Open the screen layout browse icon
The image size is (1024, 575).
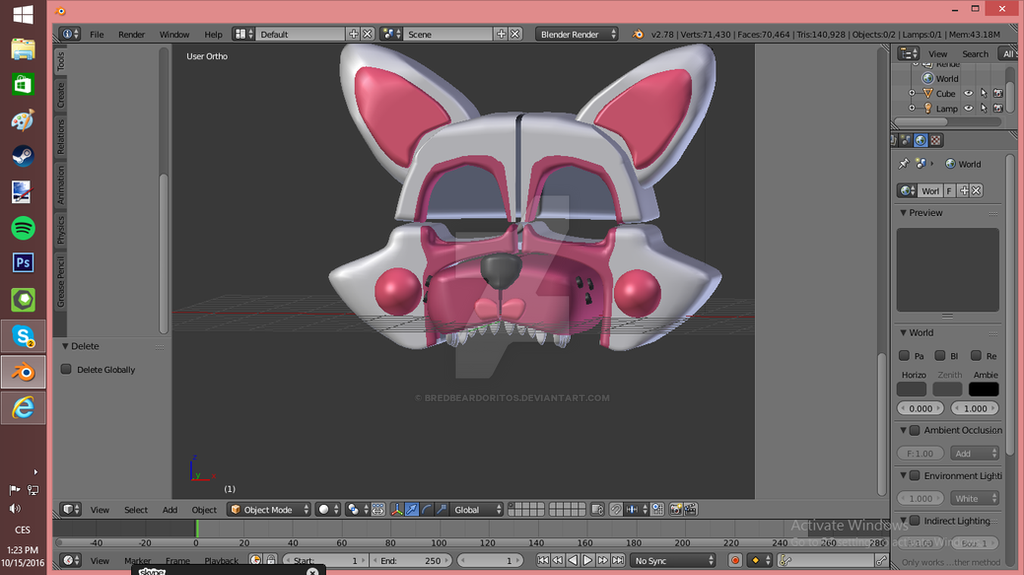click(244, 34)
